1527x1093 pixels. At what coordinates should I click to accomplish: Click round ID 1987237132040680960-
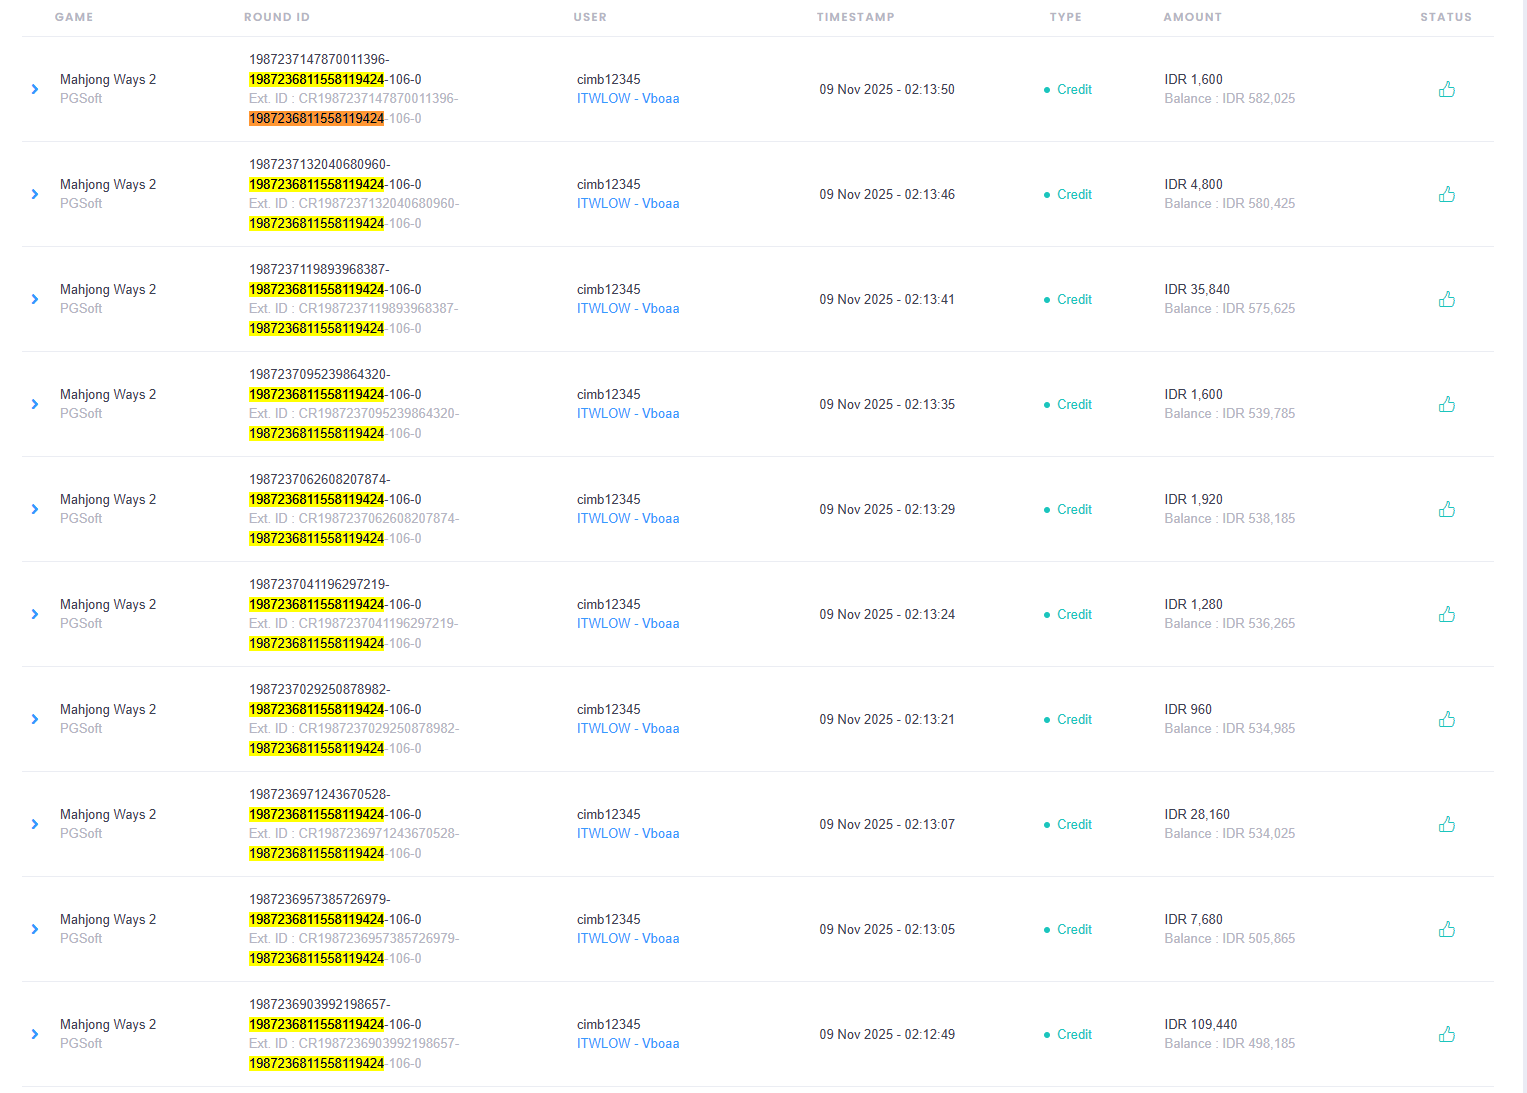click(320, 164)
